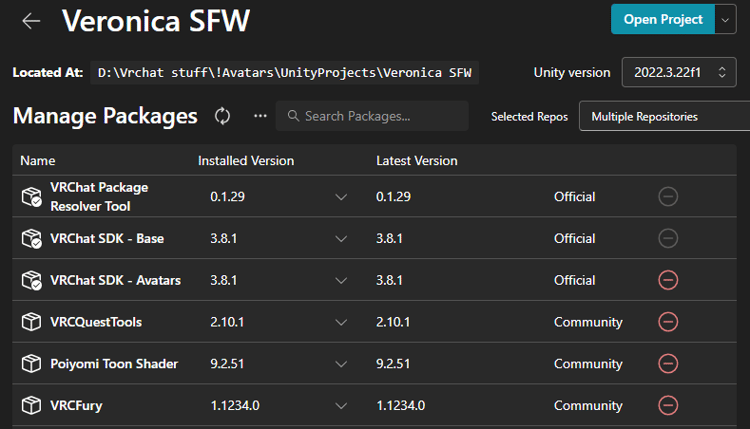
Task: Click the Poiyomi Toon Shader package icon
Action: point(31,364)
